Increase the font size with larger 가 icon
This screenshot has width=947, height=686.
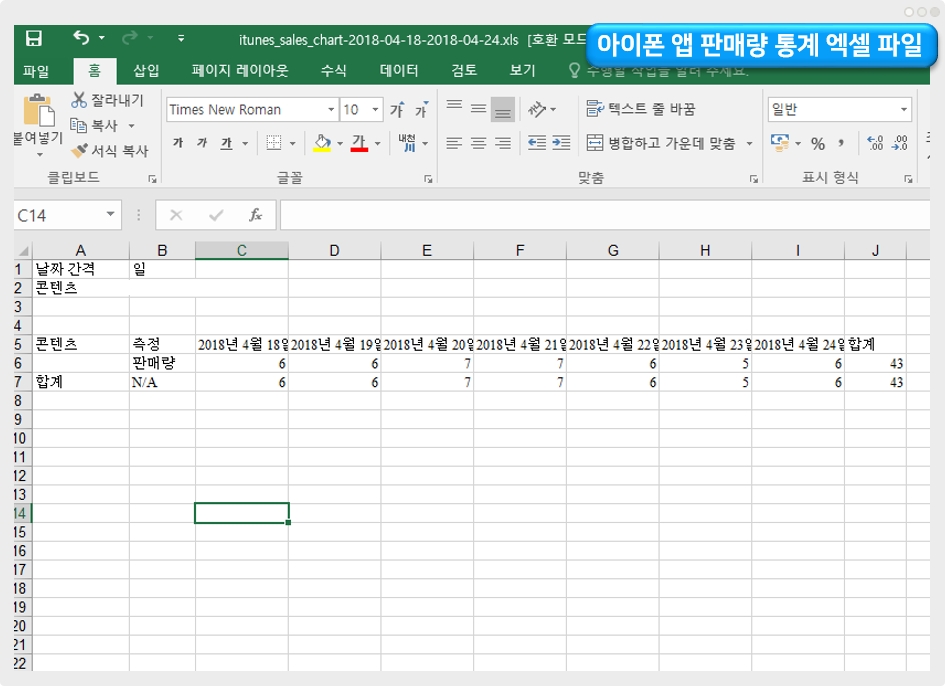tap(397, 110)
